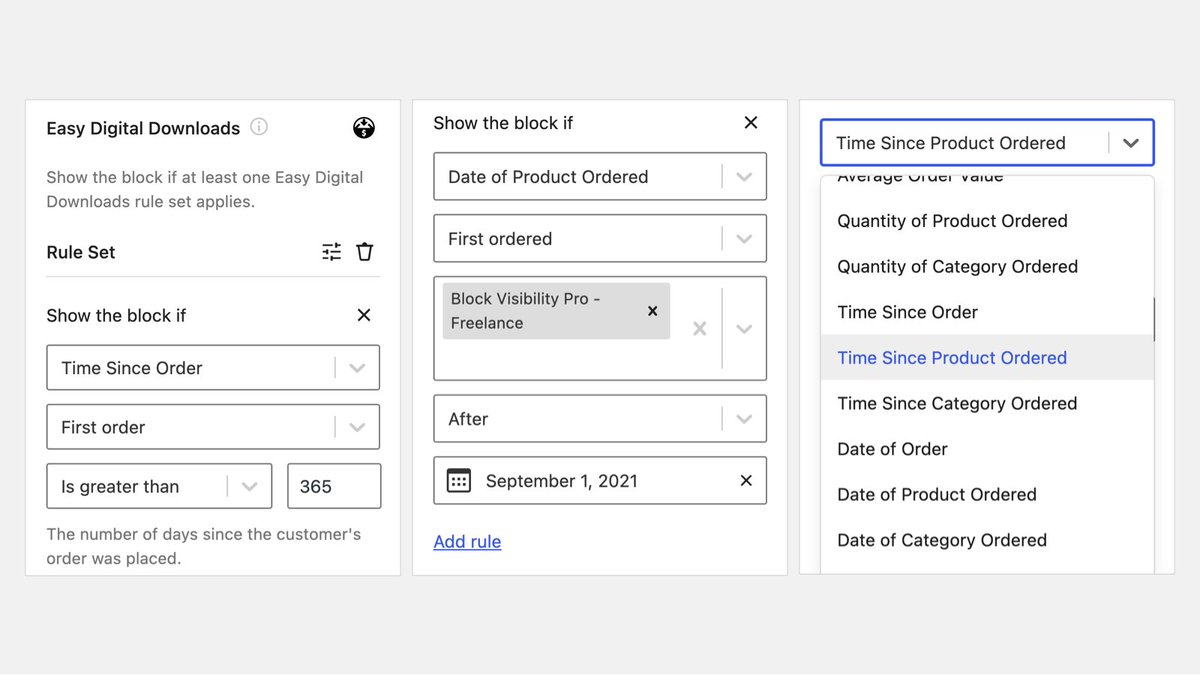Choose Time Since Order from list
1200x675 pixels.
point(987,312)
